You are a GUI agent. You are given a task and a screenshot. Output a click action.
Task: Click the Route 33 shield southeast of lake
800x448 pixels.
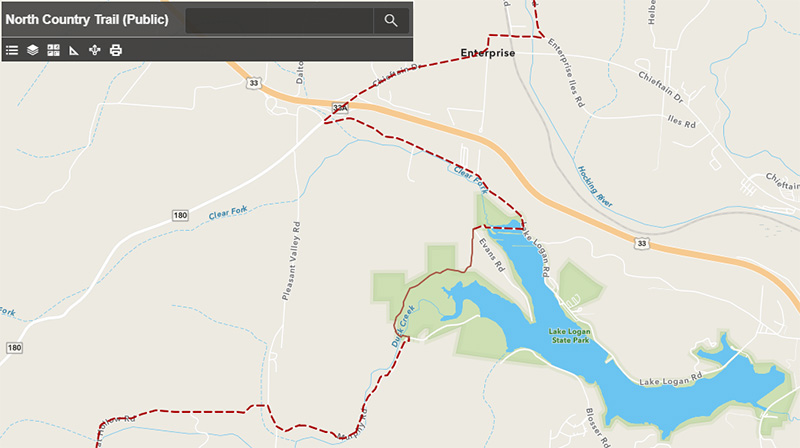point(642,243)
